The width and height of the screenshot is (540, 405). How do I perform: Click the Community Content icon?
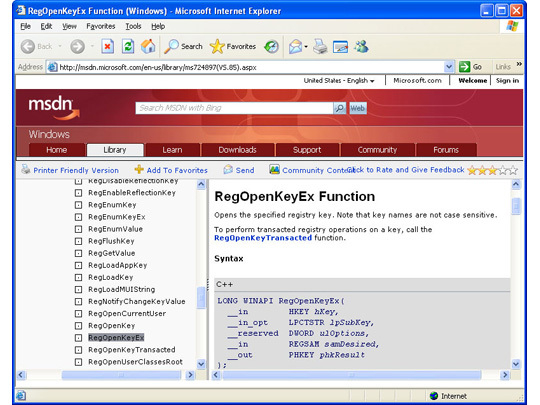274,169
